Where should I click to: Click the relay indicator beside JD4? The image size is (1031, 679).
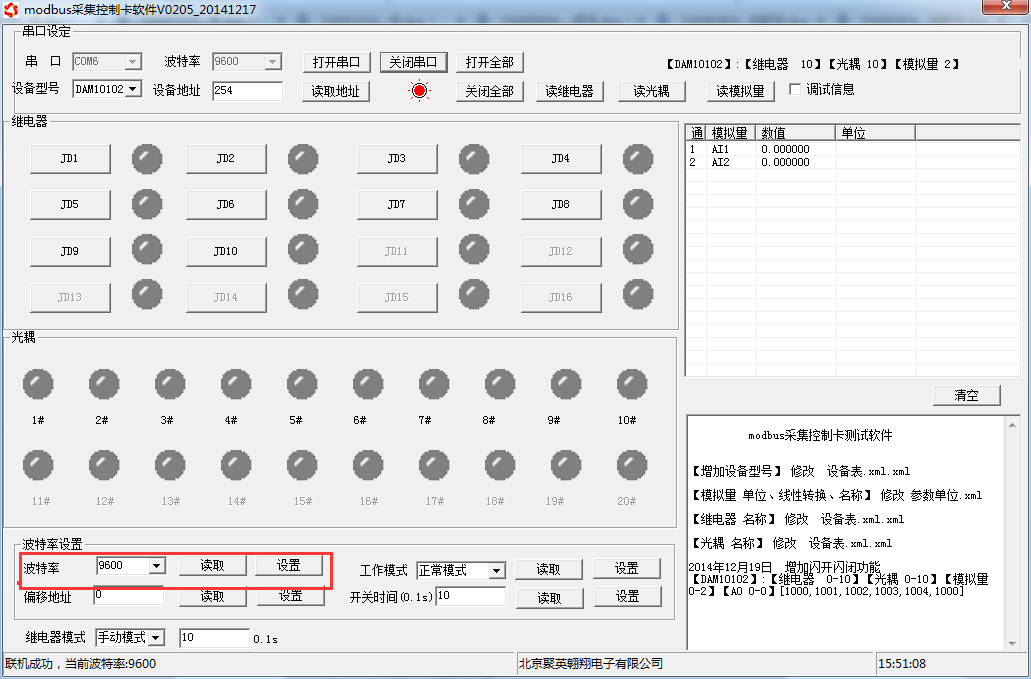(638, 158)
